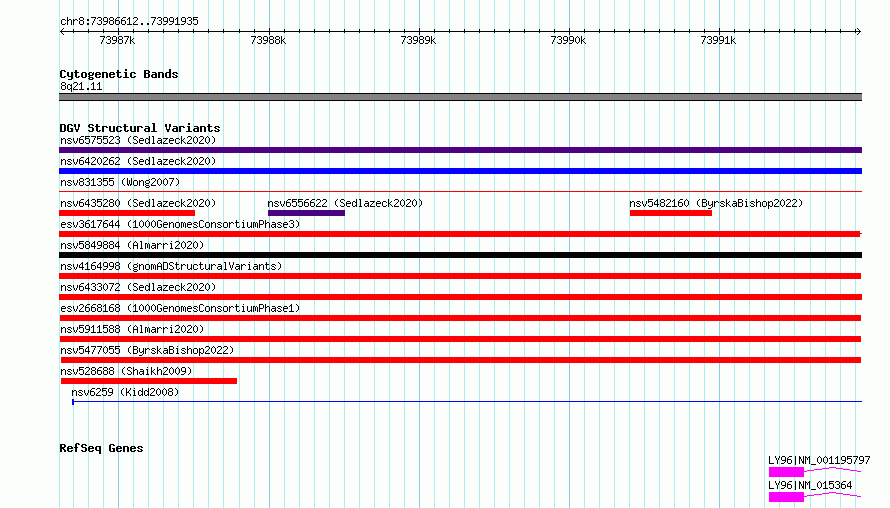The height and width of the screenshot is (508, 890).
Task: Open nsv5849884 (Almarri2020) variant label
Action: click(132, 245)
